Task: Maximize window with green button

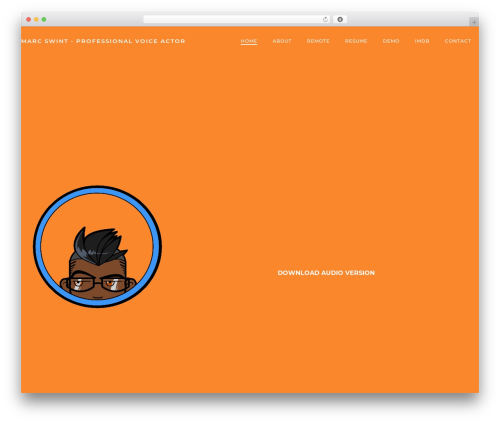Action: (x=44, y=19)
